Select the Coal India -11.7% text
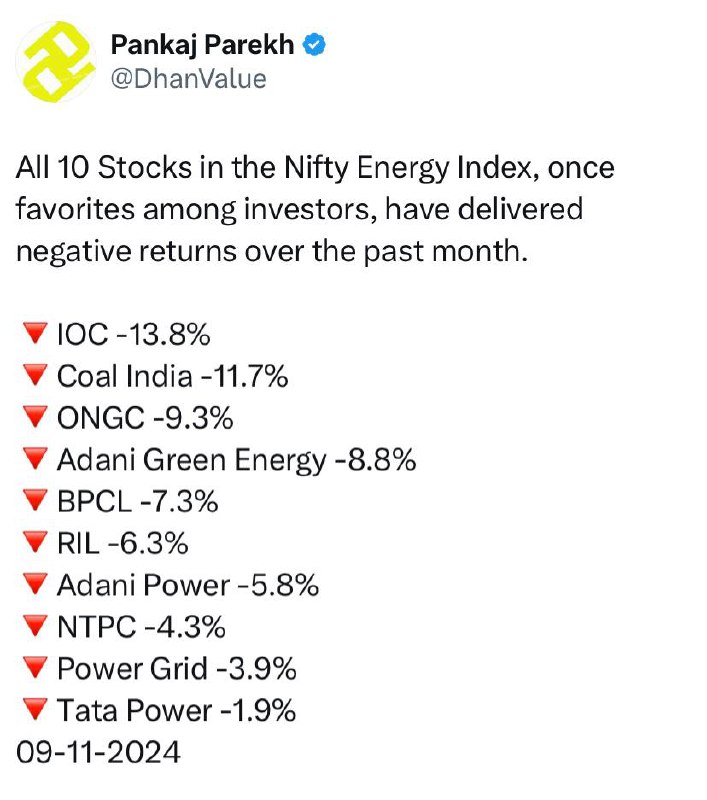 click(172, 377)
